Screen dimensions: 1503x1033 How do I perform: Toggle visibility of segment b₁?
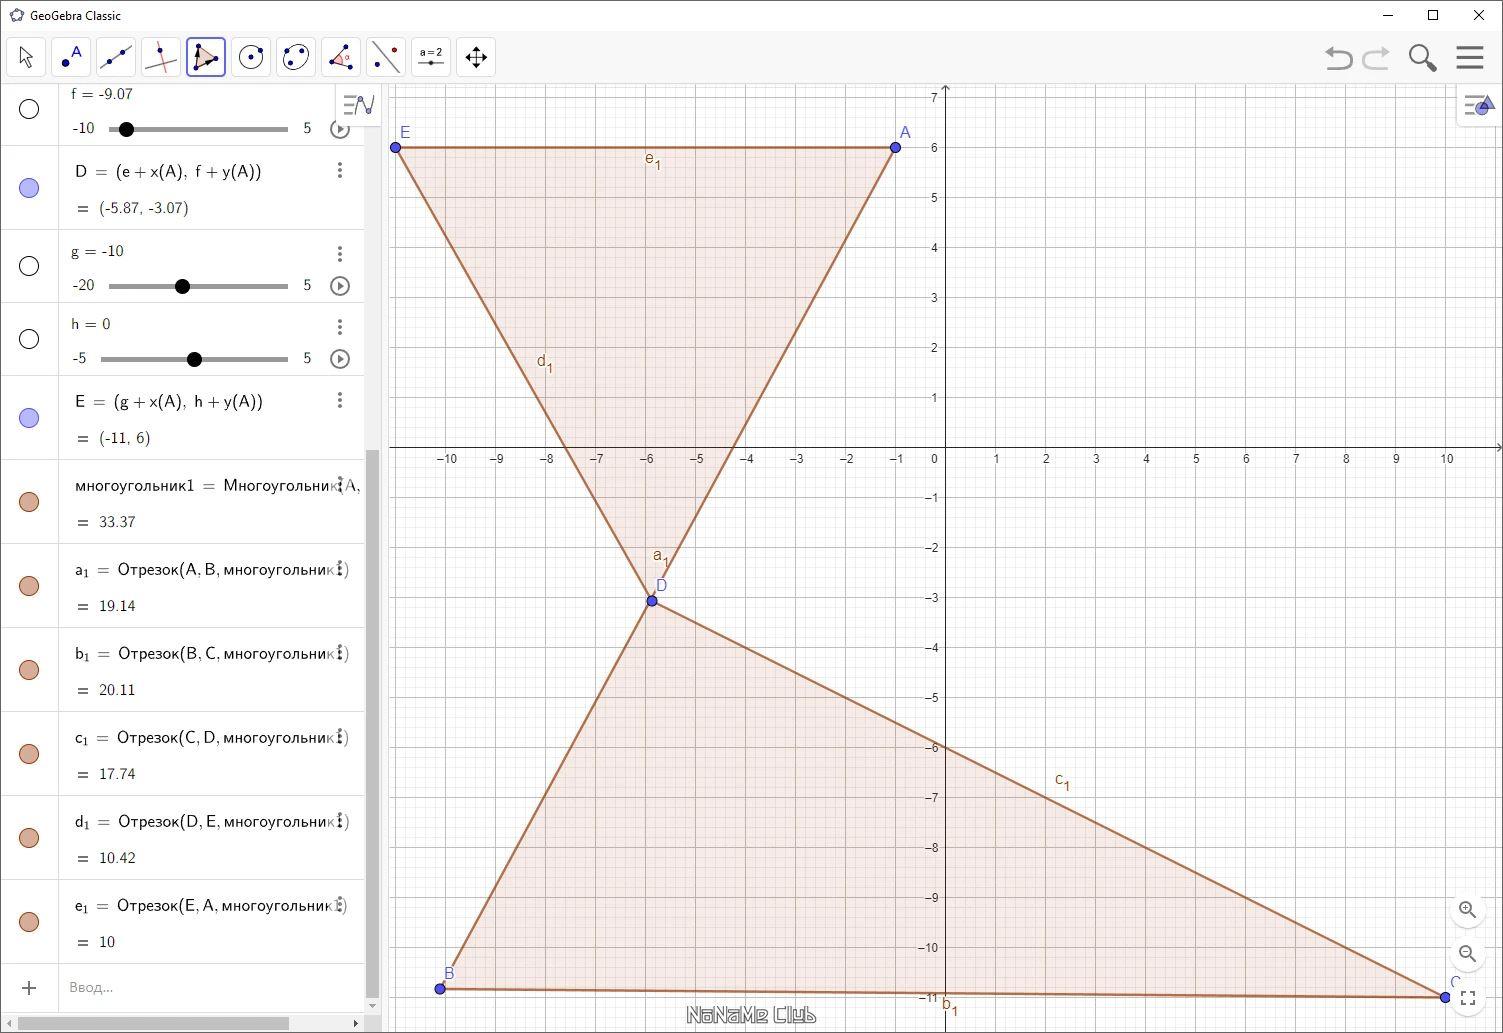(x=29, y=670)
